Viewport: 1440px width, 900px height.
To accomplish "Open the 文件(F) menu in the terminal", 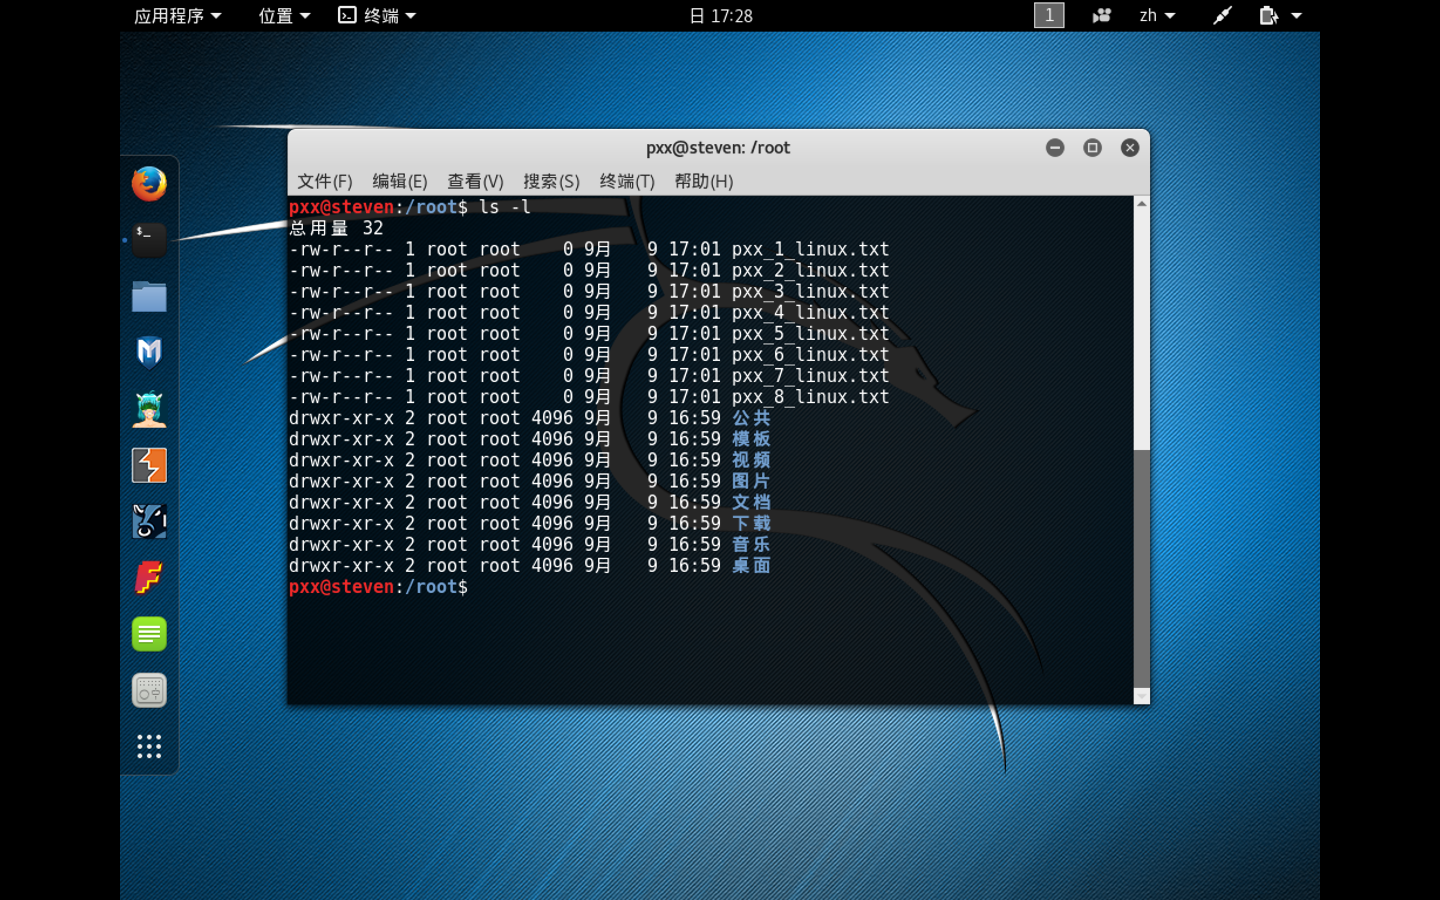I will [x=324, y=181].
